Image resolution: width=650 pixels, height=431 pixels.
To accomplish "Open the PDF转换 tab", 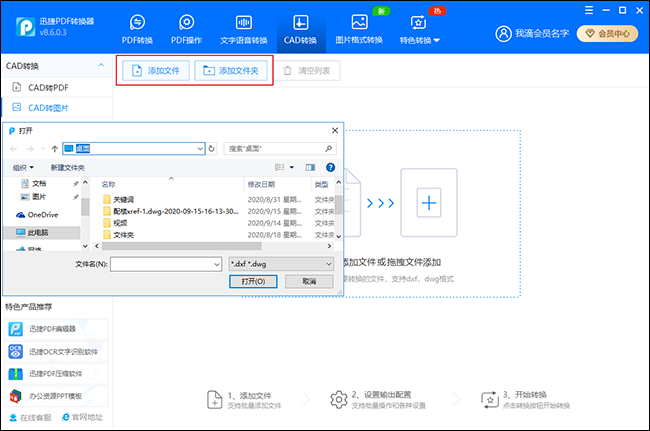I will 137,29.
